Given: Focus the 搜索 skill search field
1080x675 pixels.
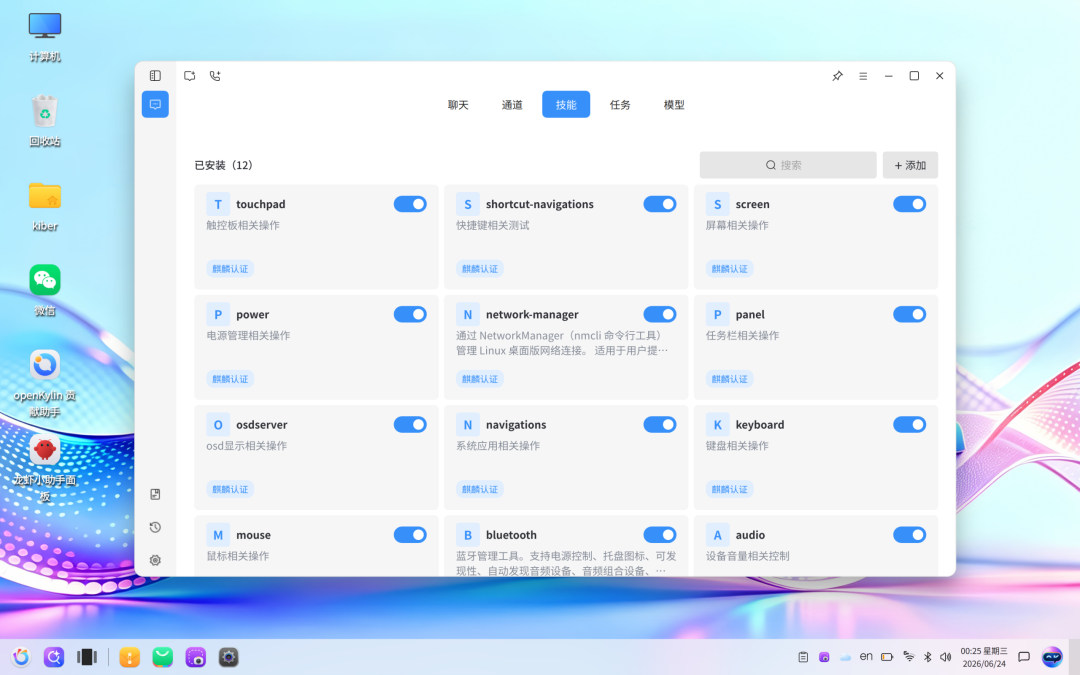Looking at the screenshot, I should click(x=788, y=165).
